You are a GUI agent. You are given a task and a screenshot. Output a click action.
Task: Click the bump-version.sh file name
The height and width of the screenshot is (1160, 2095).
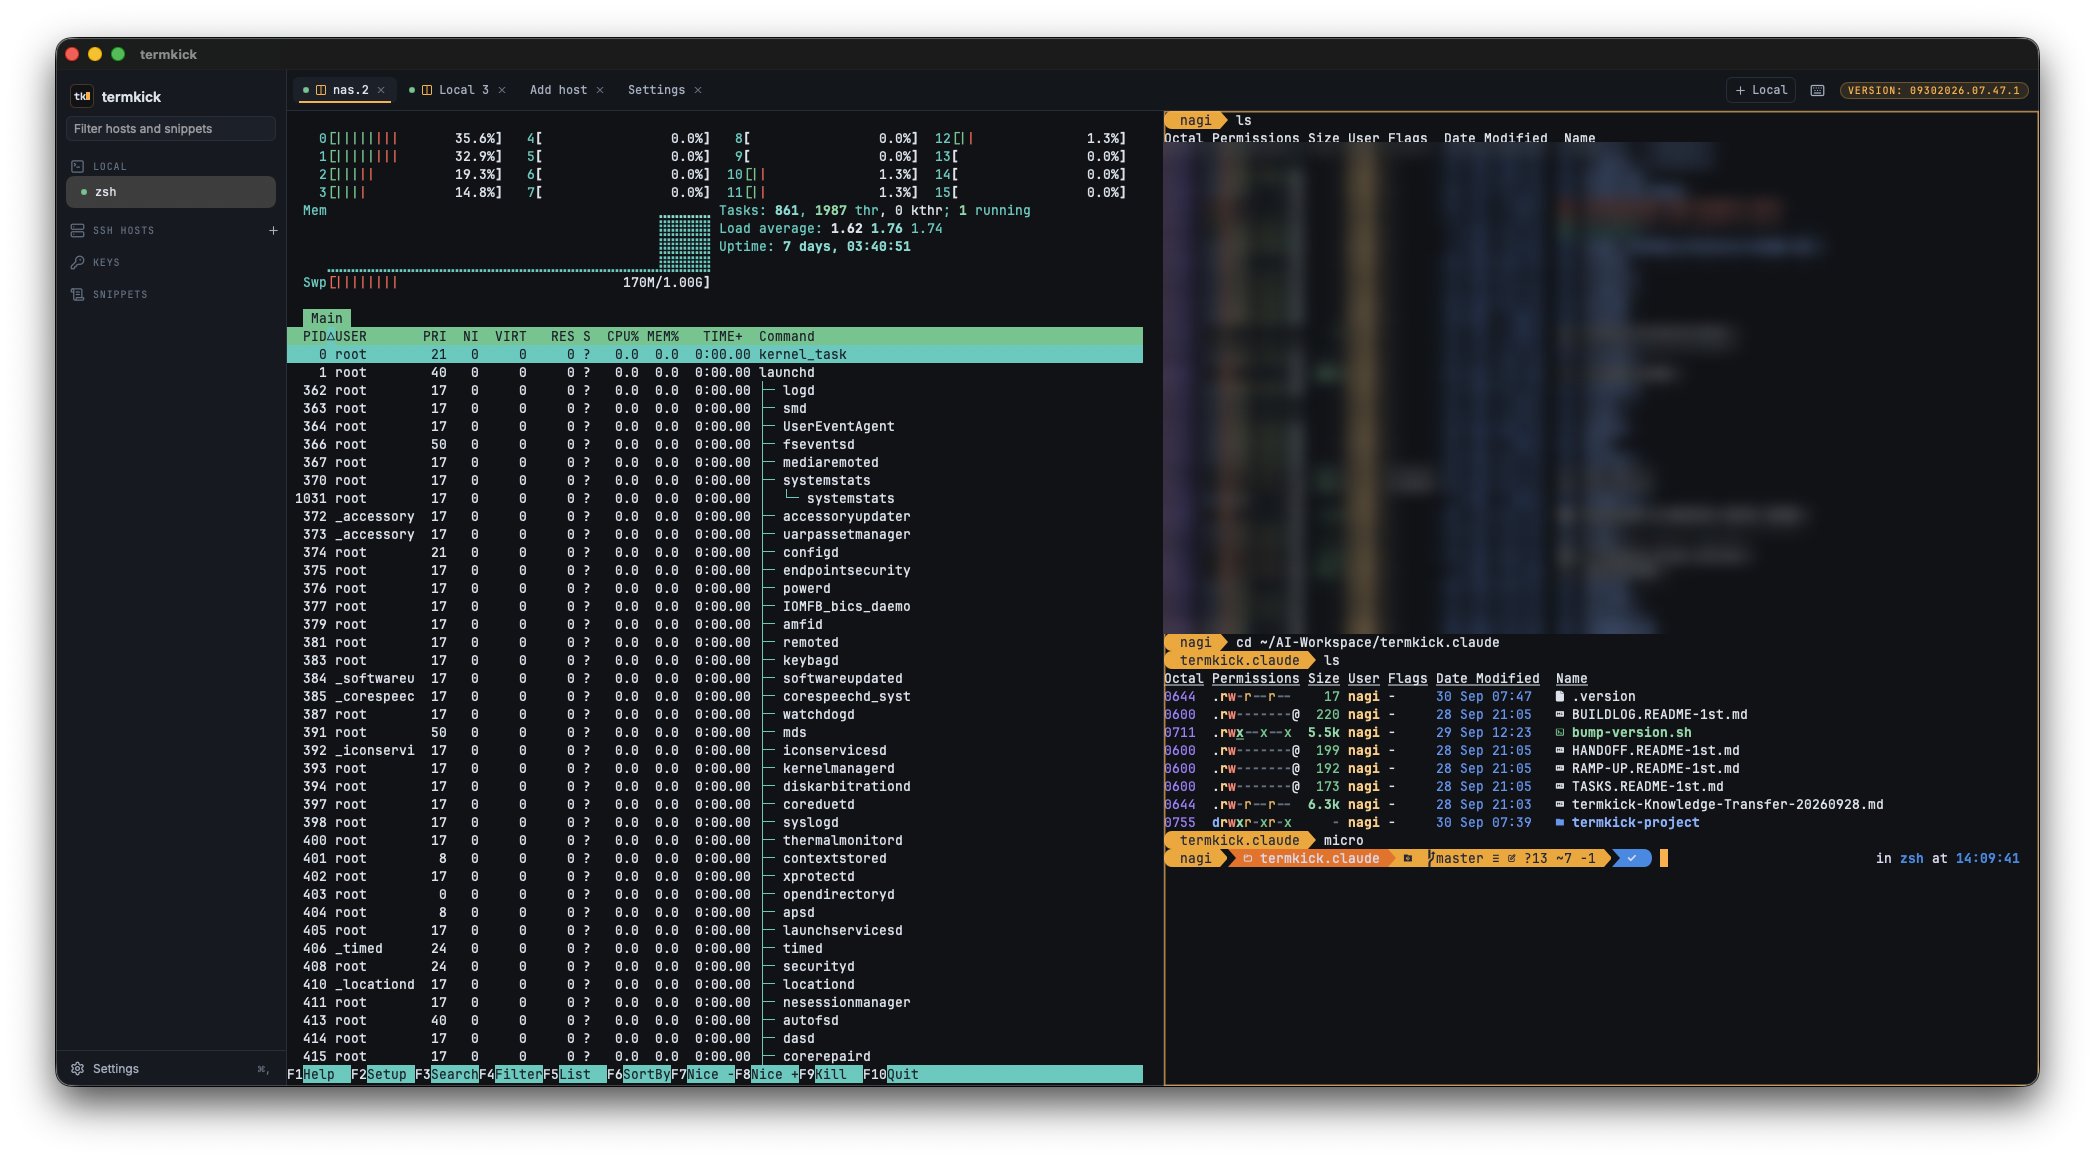click(x=1631, y=732)
